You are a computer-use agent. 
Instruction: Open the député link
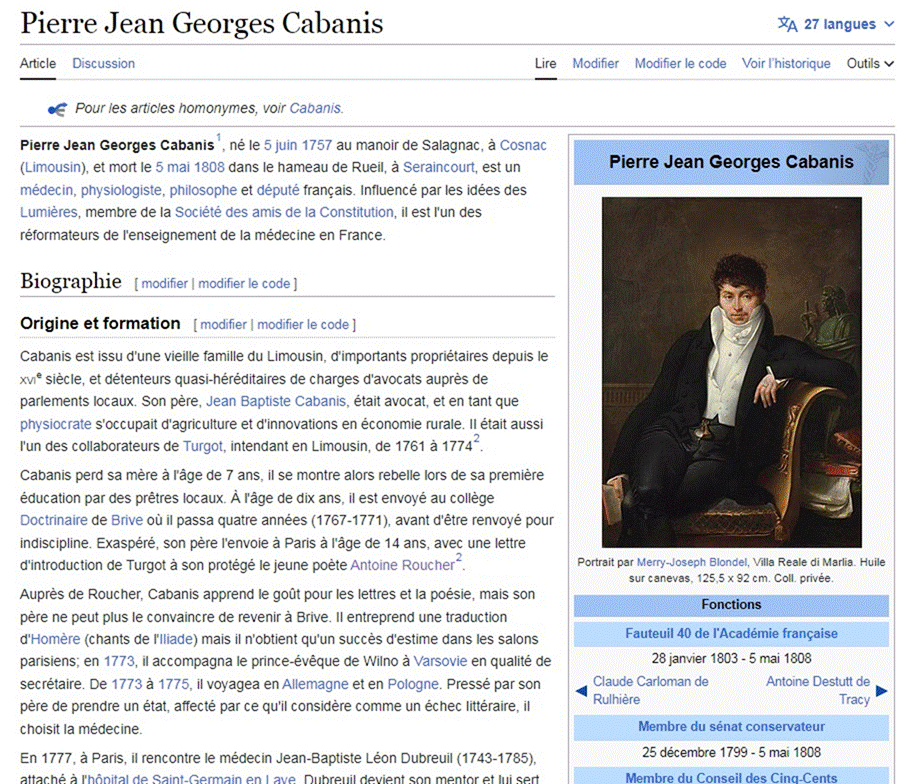point(278,190)
